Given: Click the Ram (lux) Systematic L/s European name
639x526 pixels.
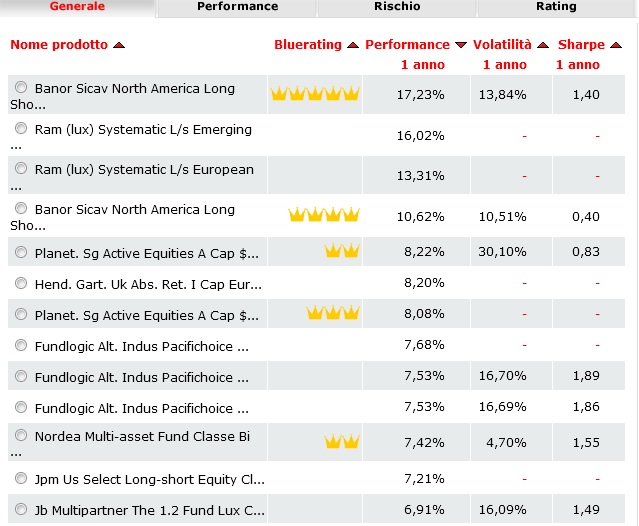Looking at the screenshot, I should 144,169.
